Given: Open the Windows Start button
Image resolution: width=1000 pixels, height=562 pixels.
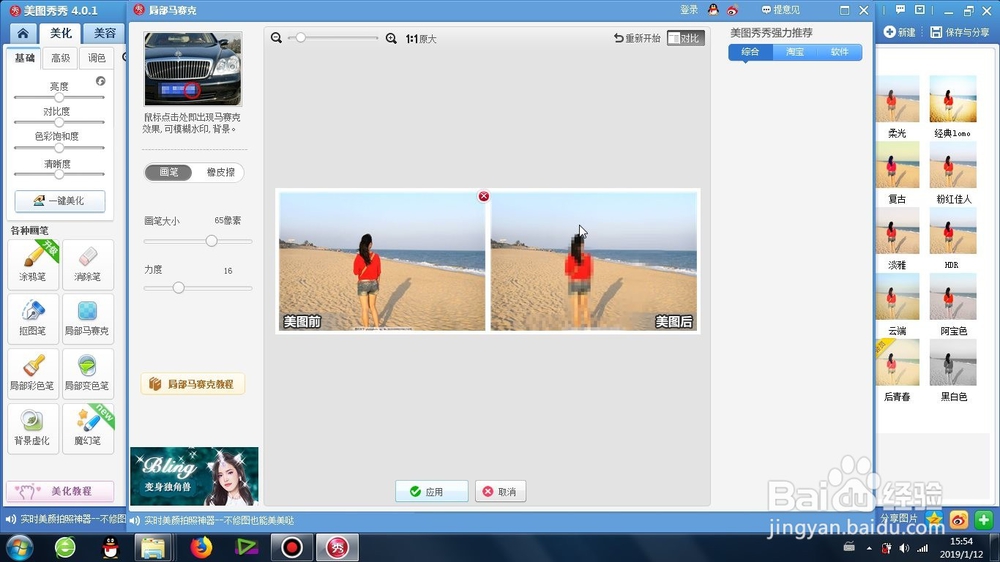Looking at the screenshot, I should [x=20, y=547].
